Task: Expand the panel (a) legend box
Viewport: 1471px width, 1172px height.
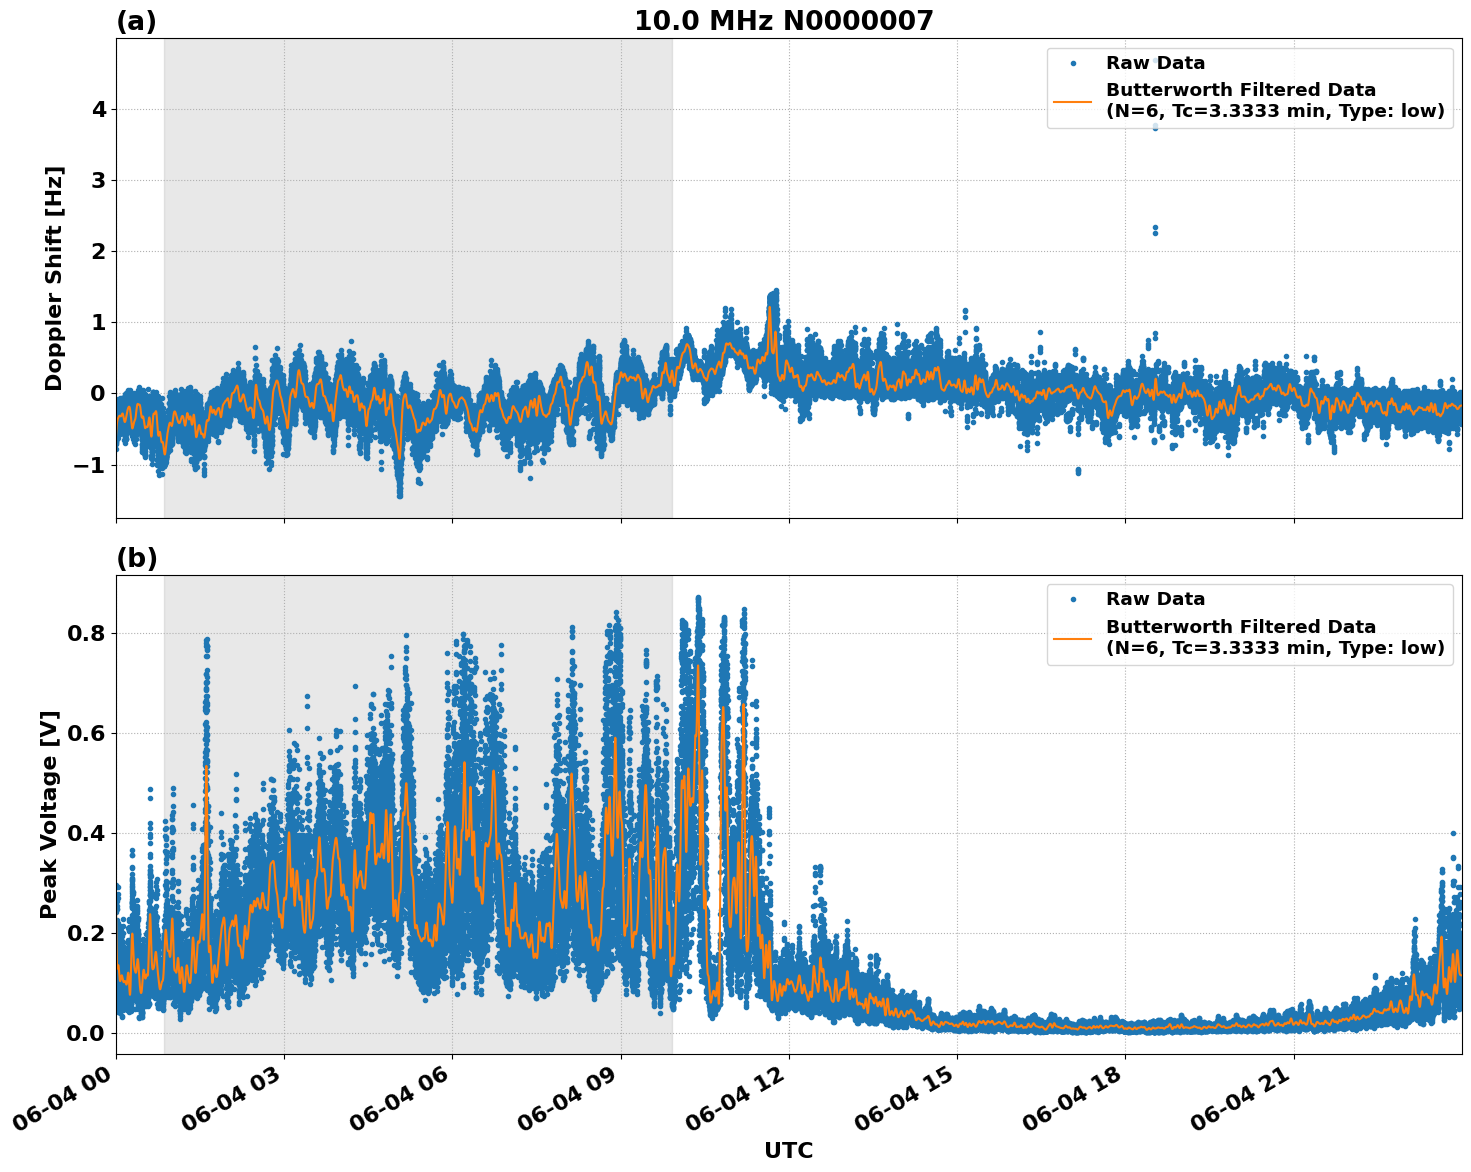Action: pos(1250,90)
